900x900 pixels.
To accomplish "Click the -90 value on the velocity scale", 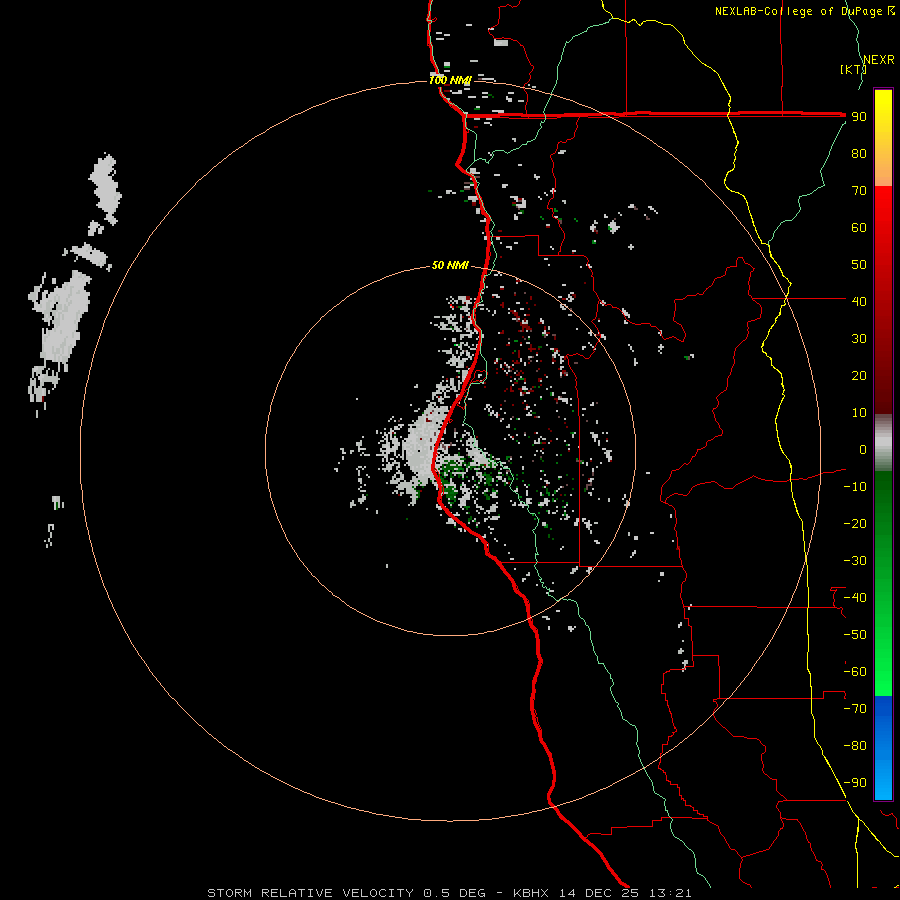I will (x=855, y=783).
